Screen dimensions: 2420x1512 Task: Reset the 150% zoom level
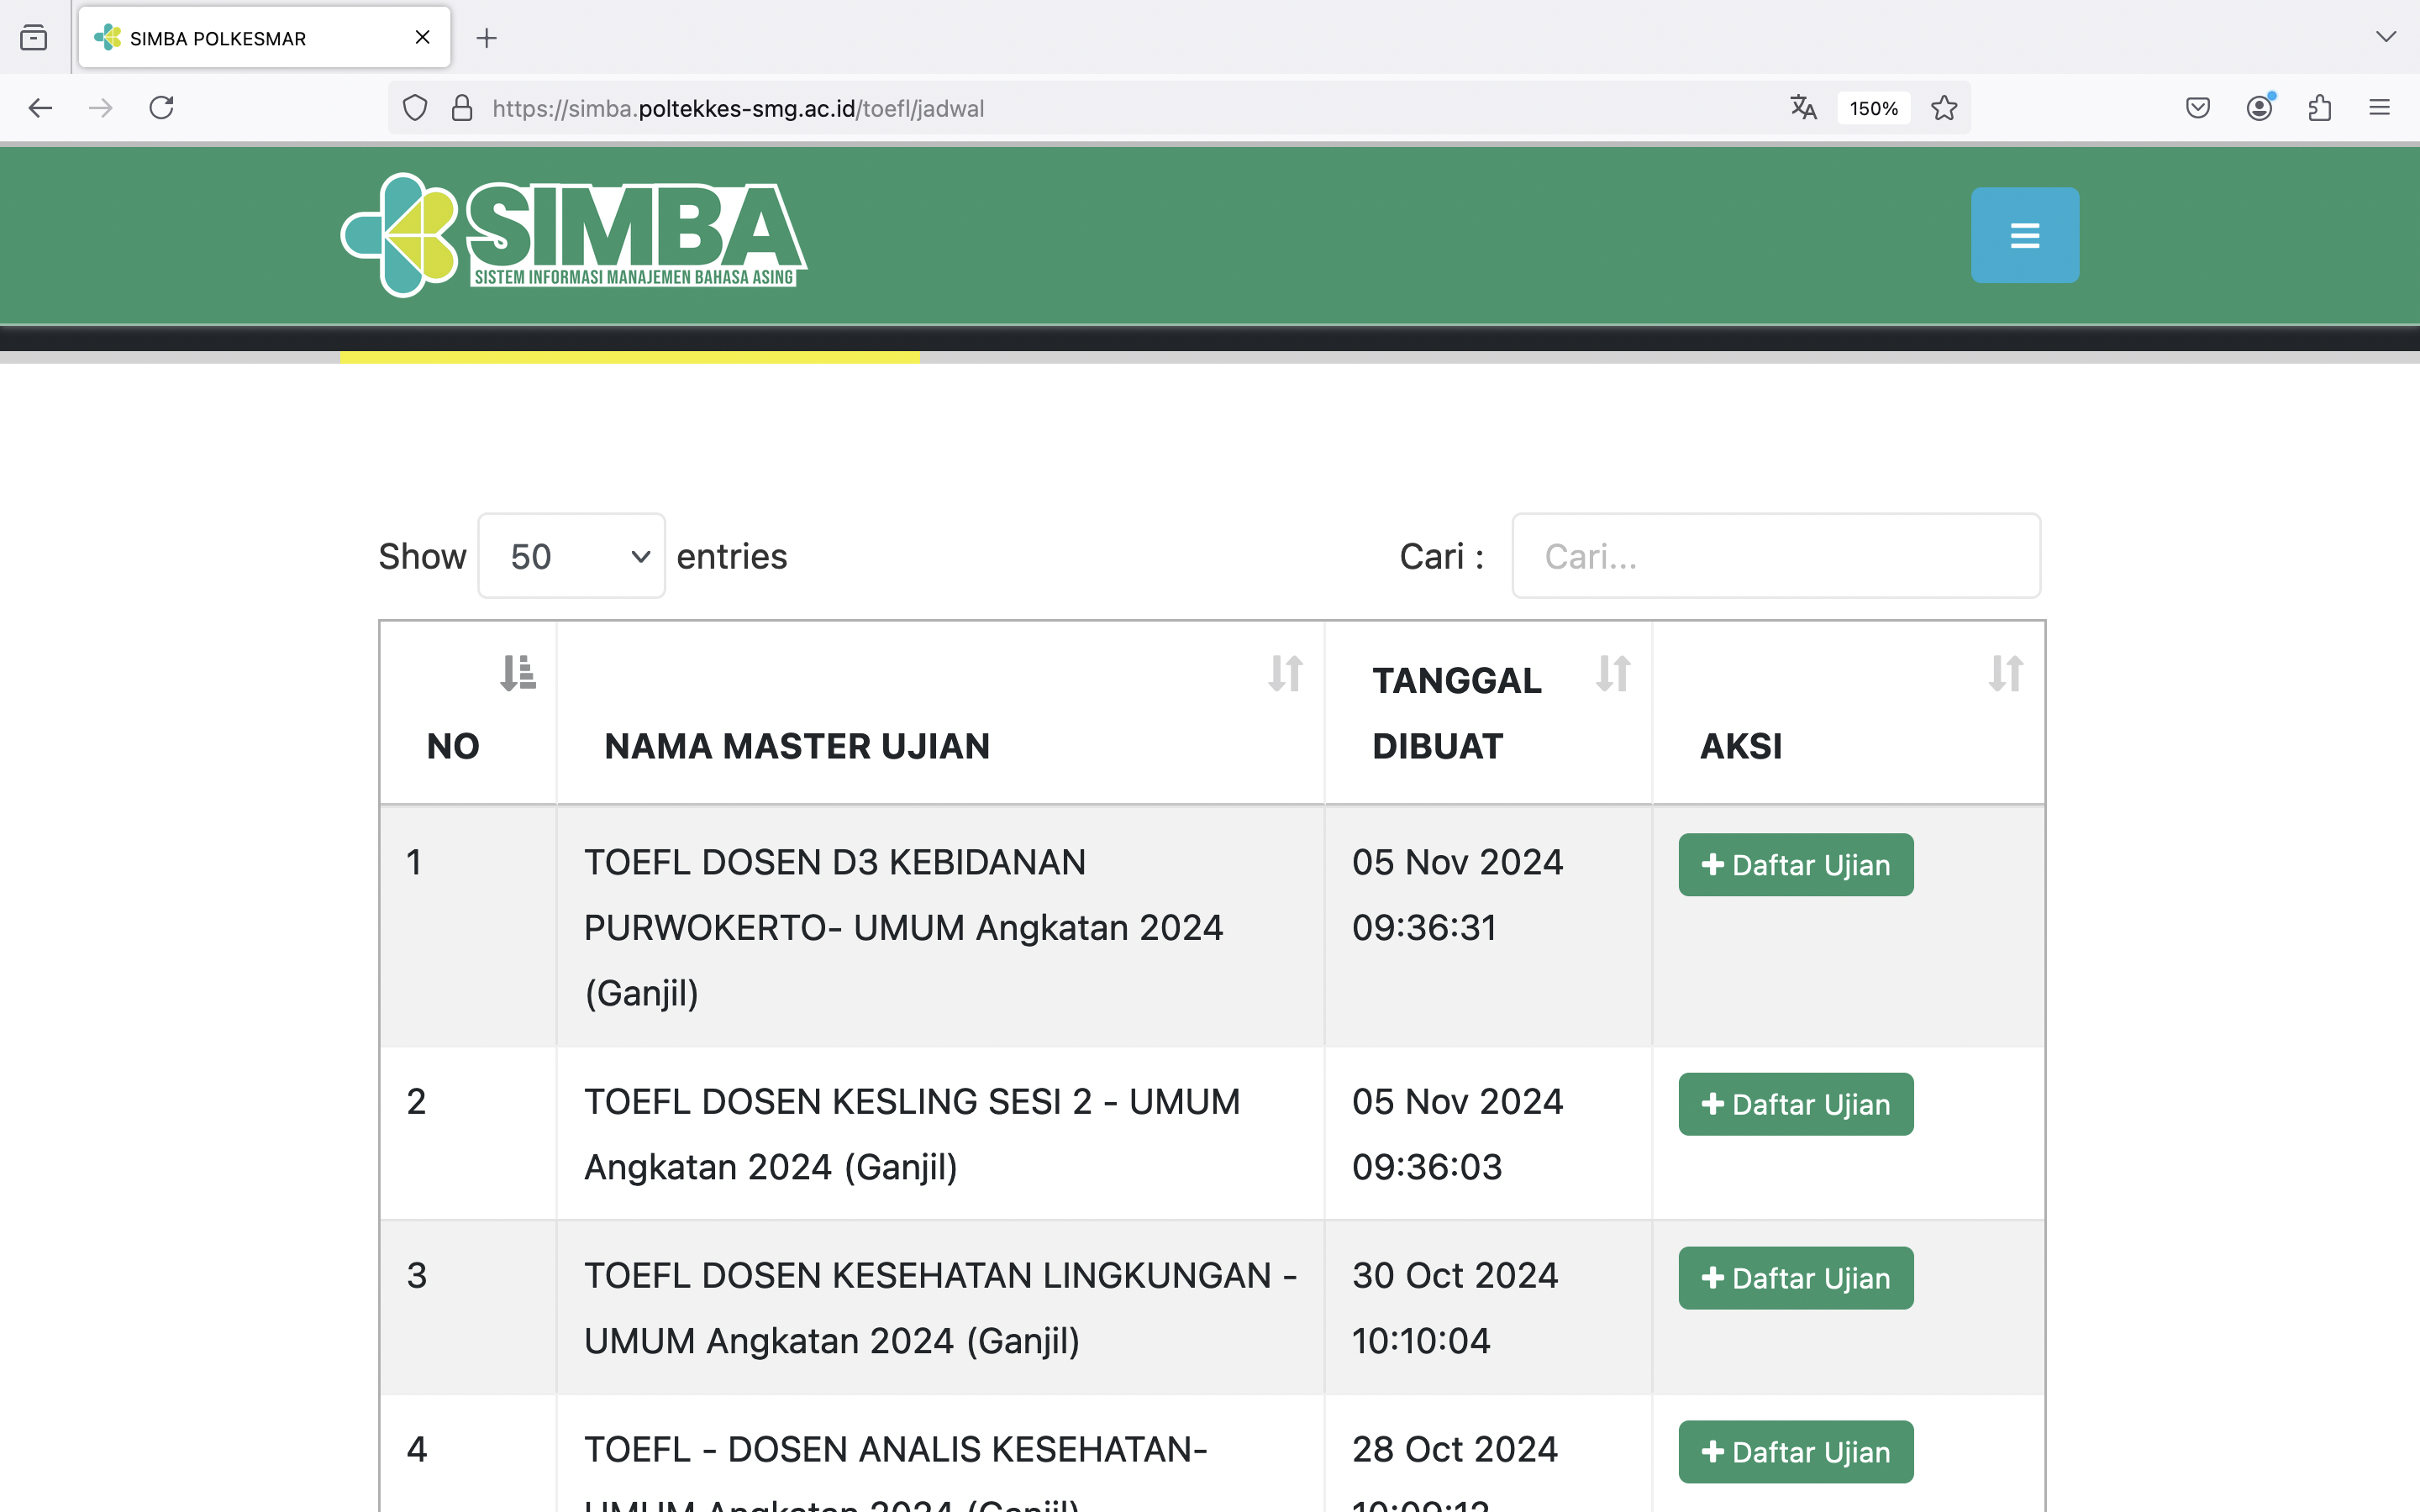(1873, 108)
